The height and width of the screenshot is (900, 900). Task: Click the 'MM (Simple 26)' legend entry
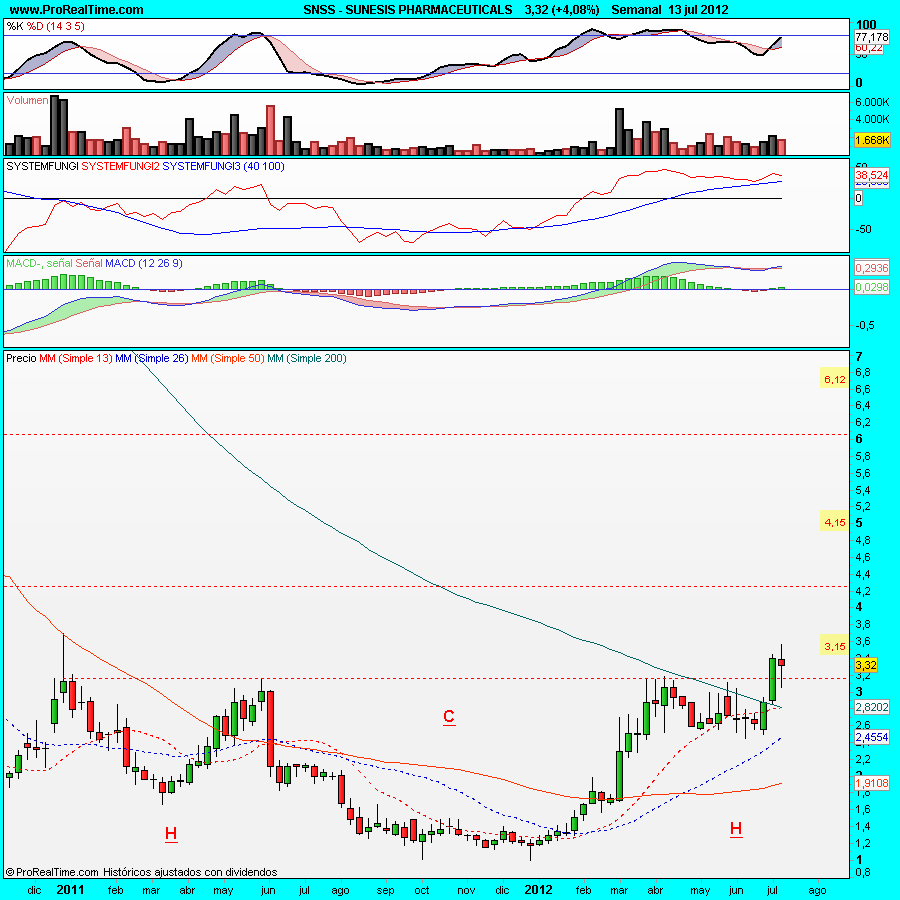tap(152, 359)
